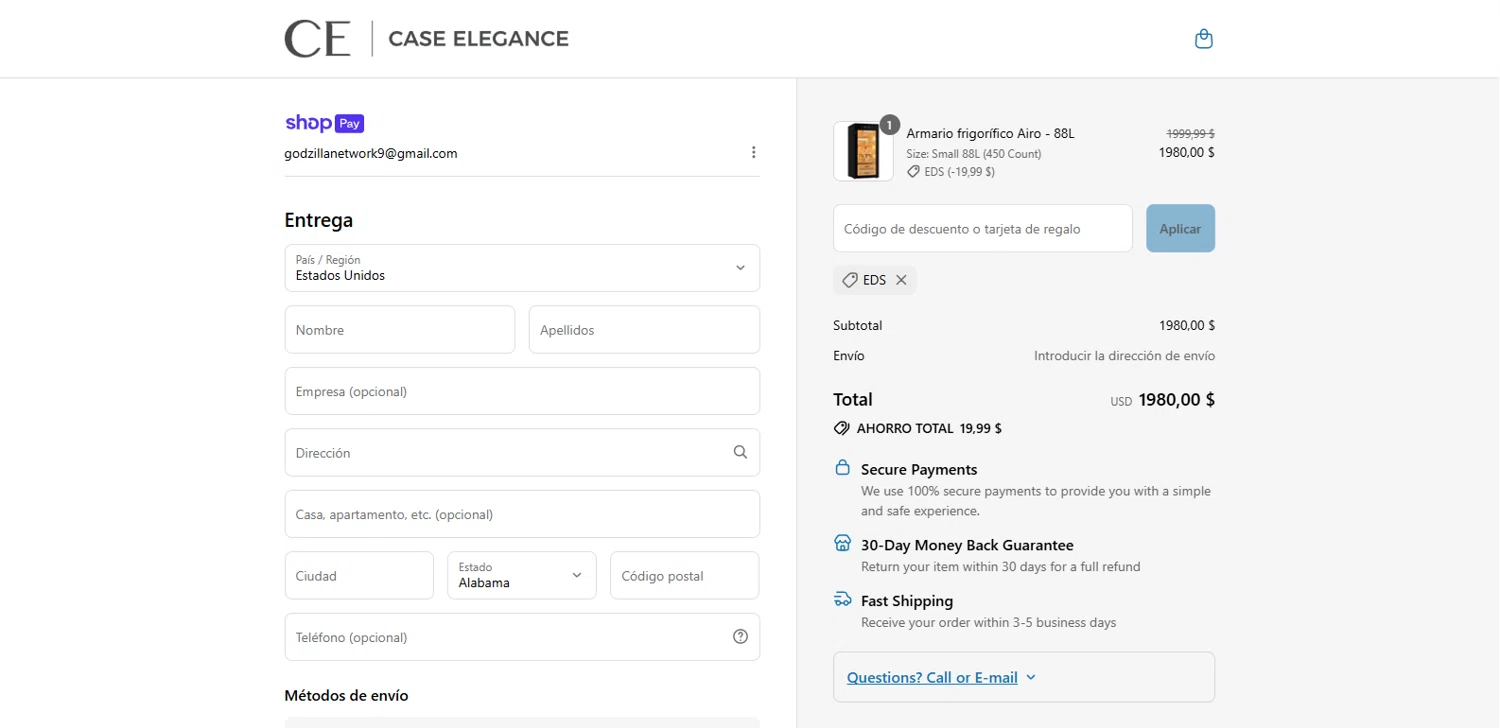Click the tag icon on EDS chip

pyautogui.click(x=850, y=280)
